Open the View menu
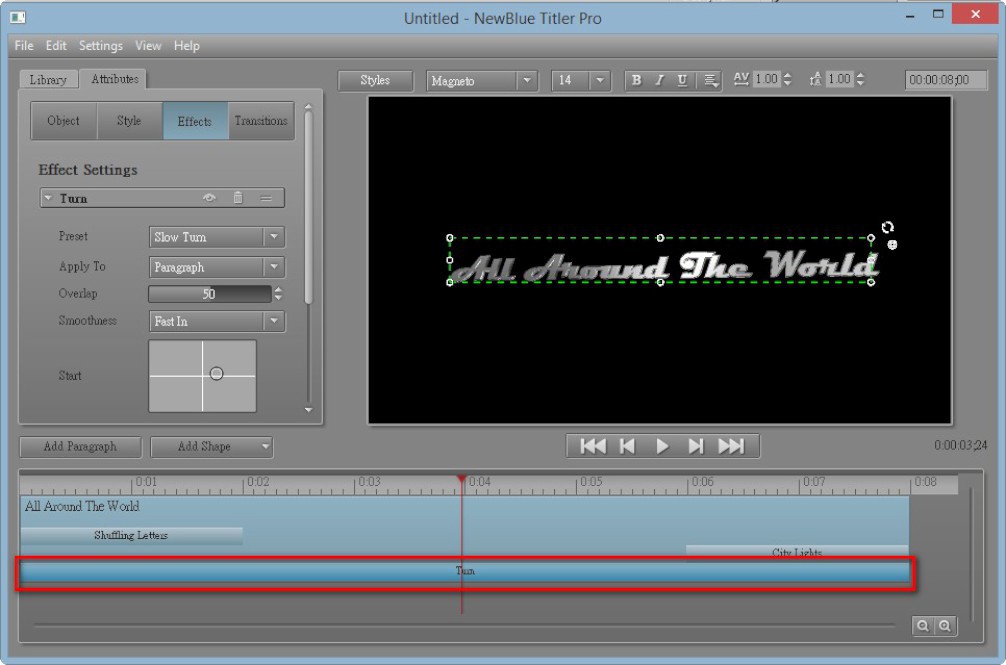The width and height of the screenshot is (1006, 665). (148, 46)
